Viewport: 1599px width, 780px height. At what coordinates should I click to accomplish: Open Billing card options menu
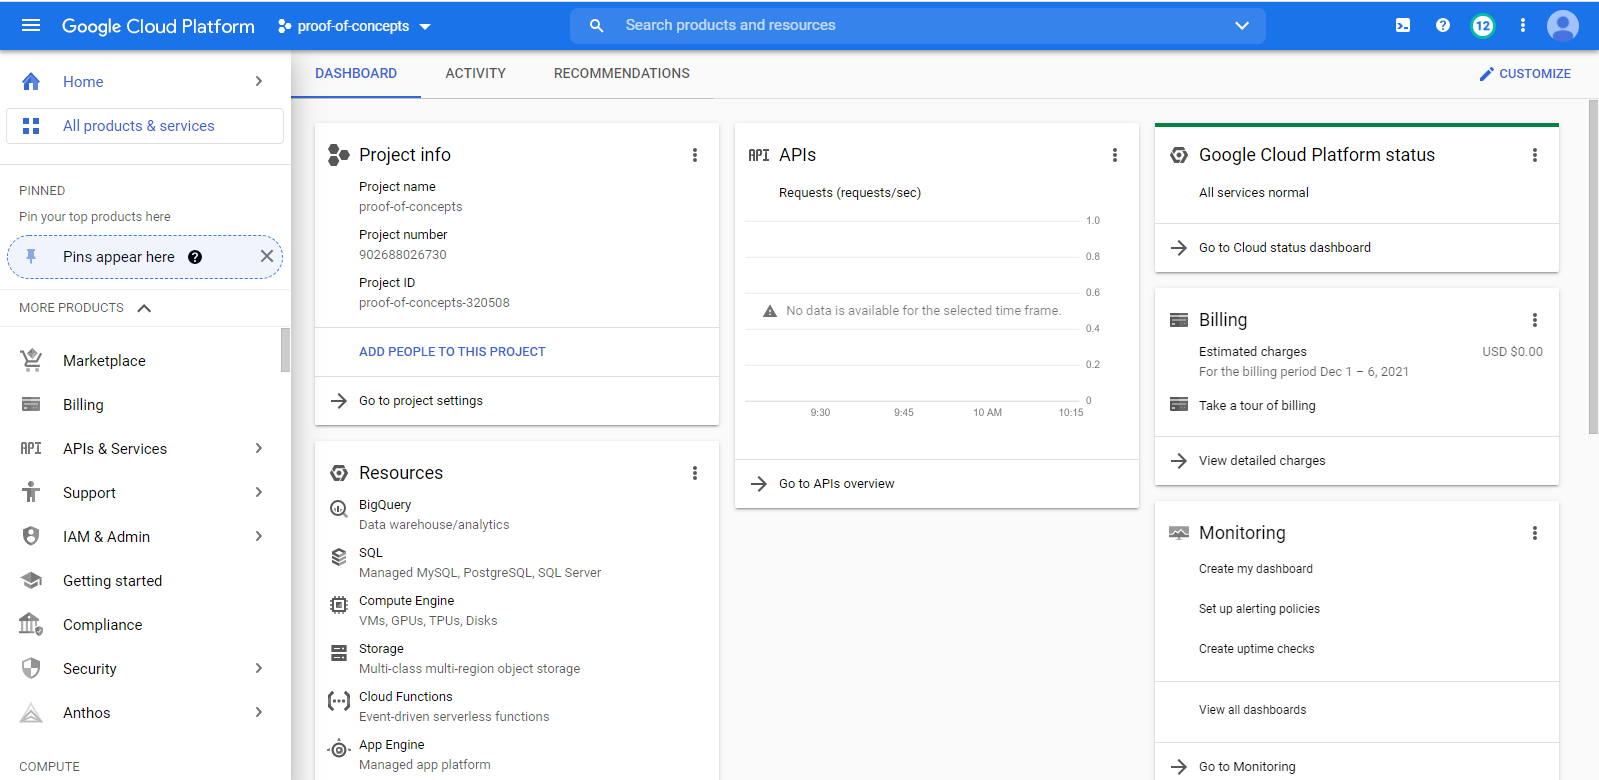point(1535,320)
